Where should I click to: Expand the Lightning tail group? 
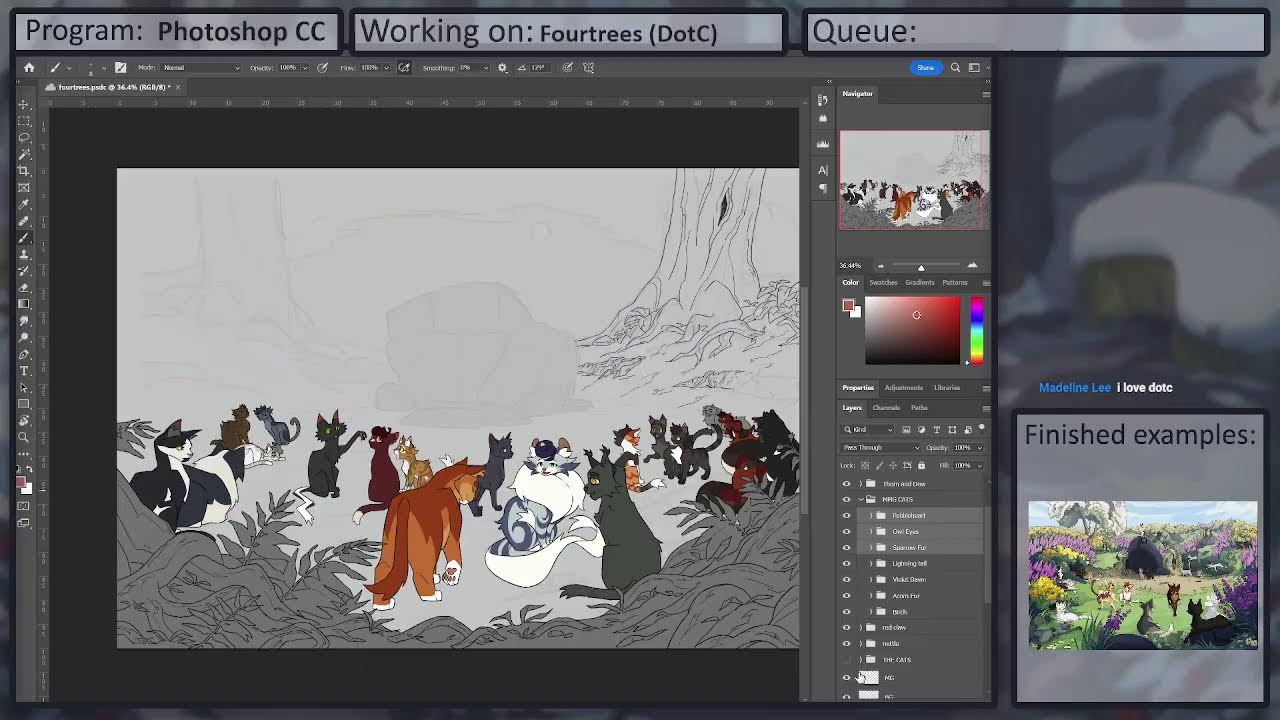point(871,564)
